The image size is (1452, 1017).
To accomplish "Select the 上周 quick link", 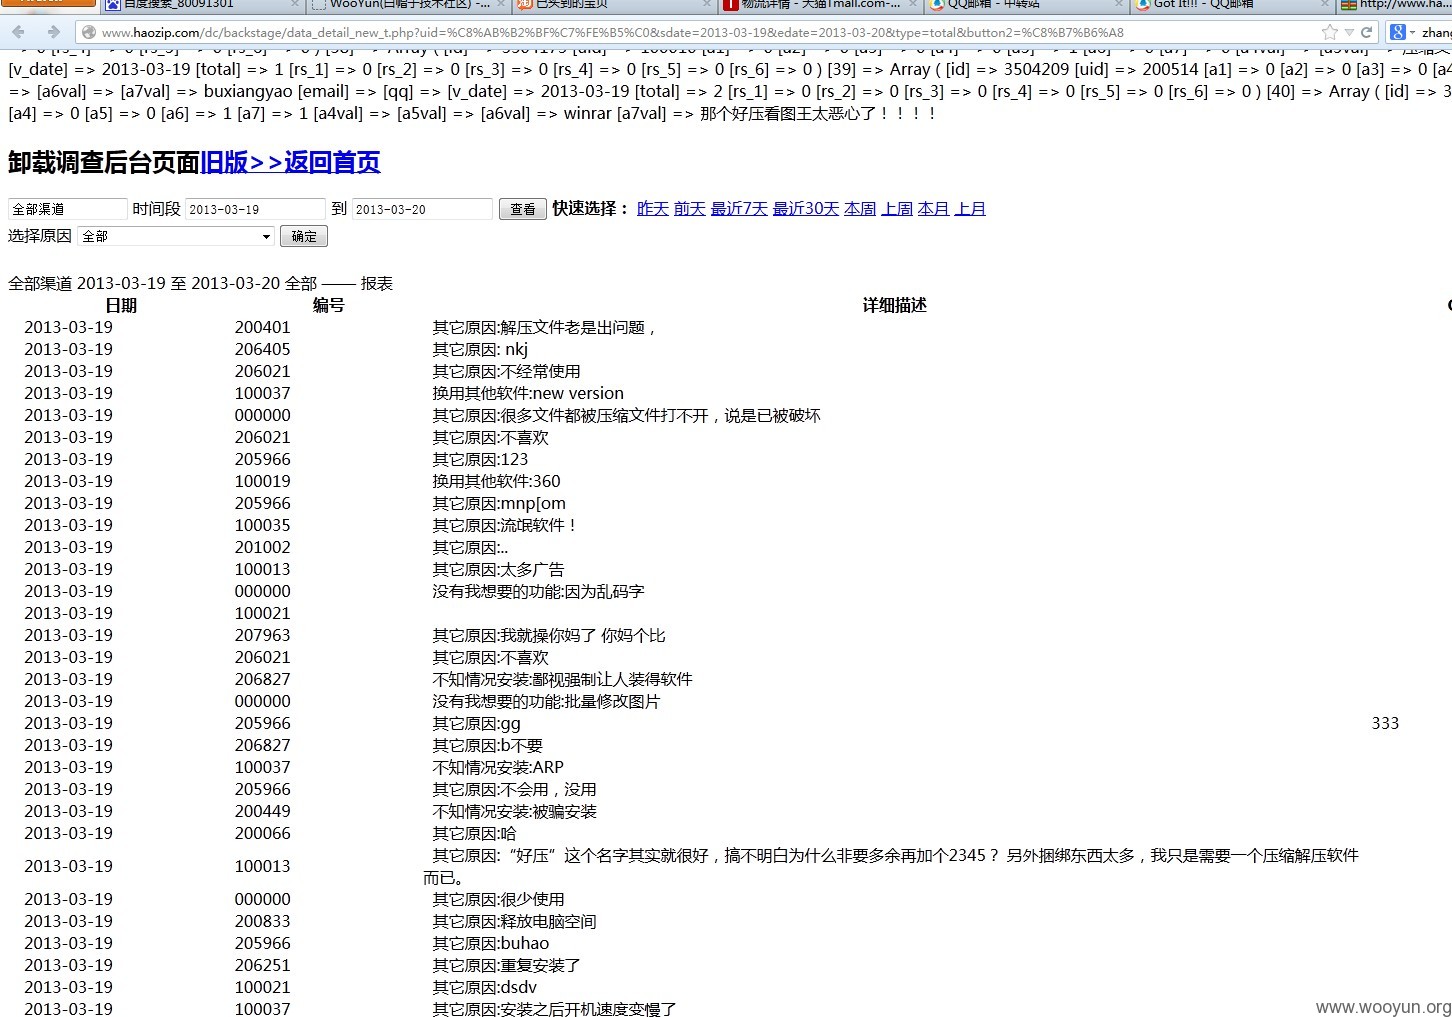I will click(897, 208).
